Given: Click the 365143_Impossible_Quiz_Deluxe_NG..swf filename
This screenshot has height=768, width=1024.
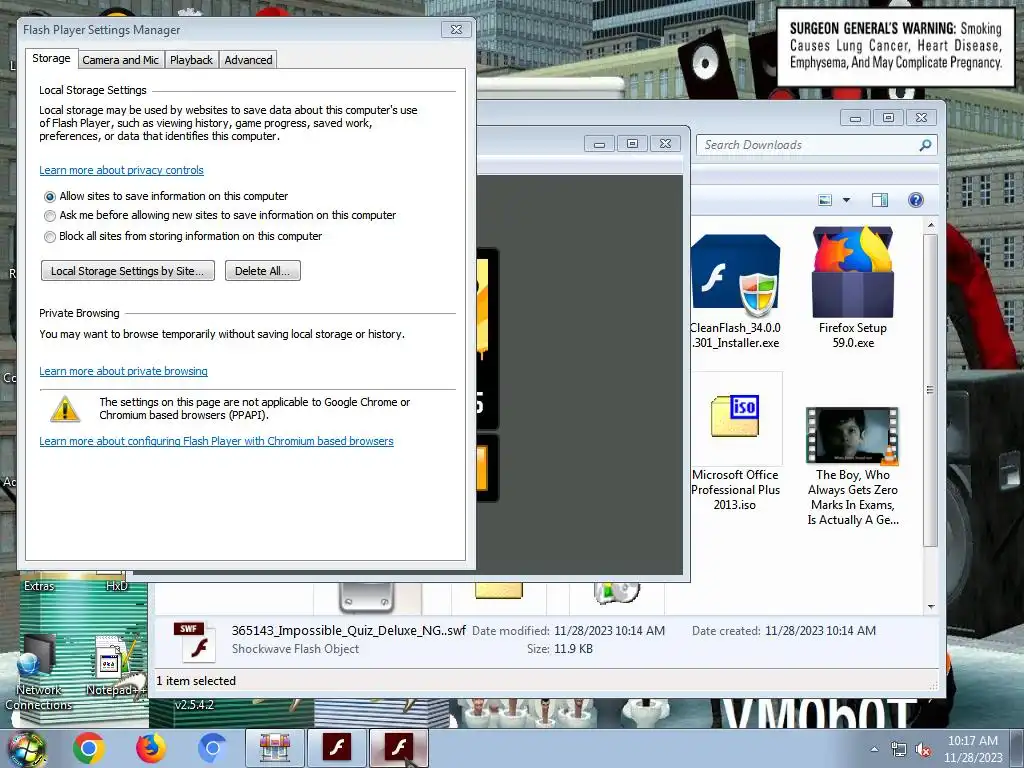Looking at the screenshot, I should [x=349, y=631].
